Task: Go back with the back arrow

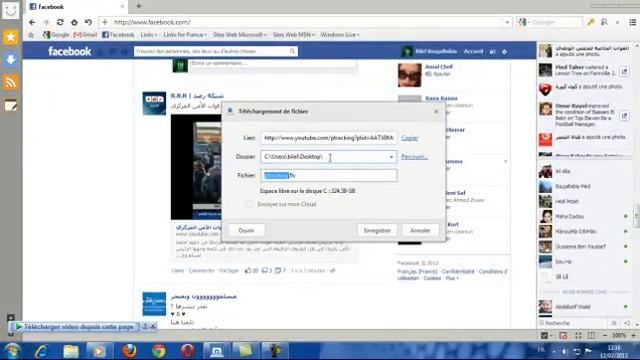Action: coord(32,22)
